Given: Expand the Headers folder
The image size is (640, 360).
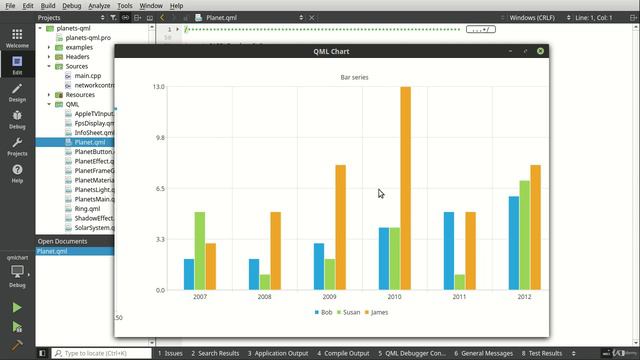Looking at the screenshot, I should [49, 57].
